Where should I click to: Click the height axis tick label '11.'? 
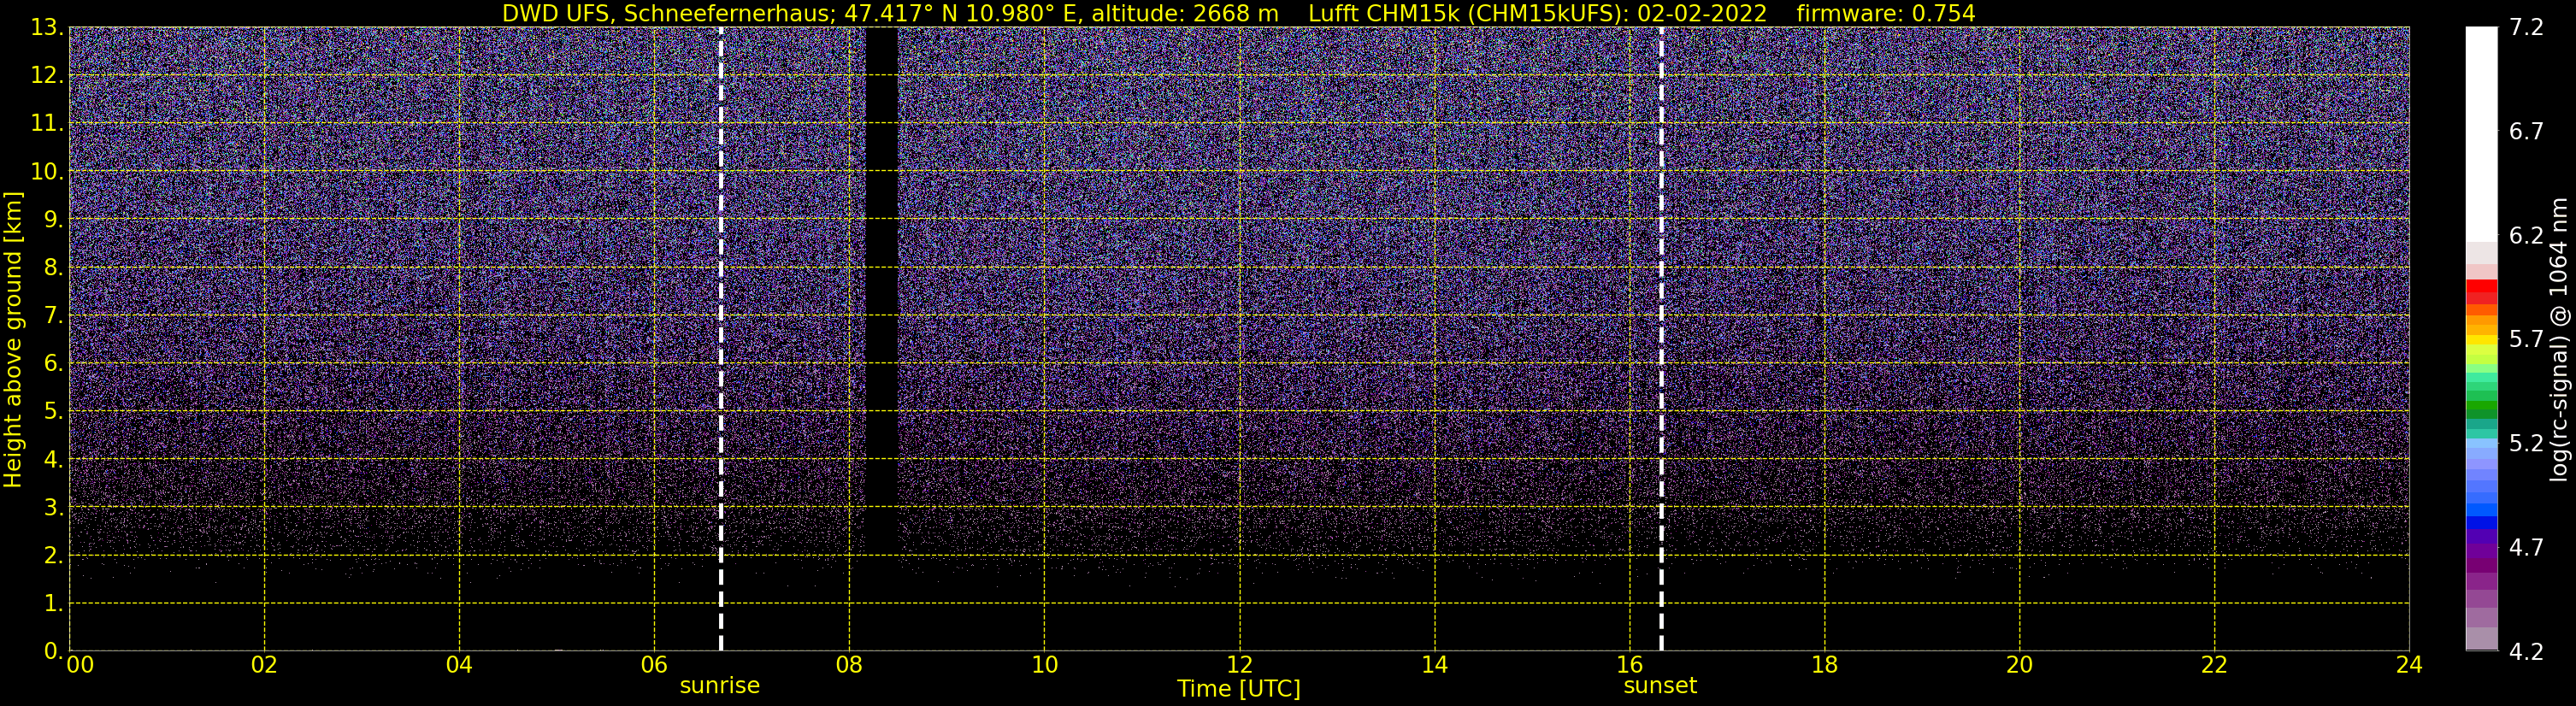tap(46, 124)
